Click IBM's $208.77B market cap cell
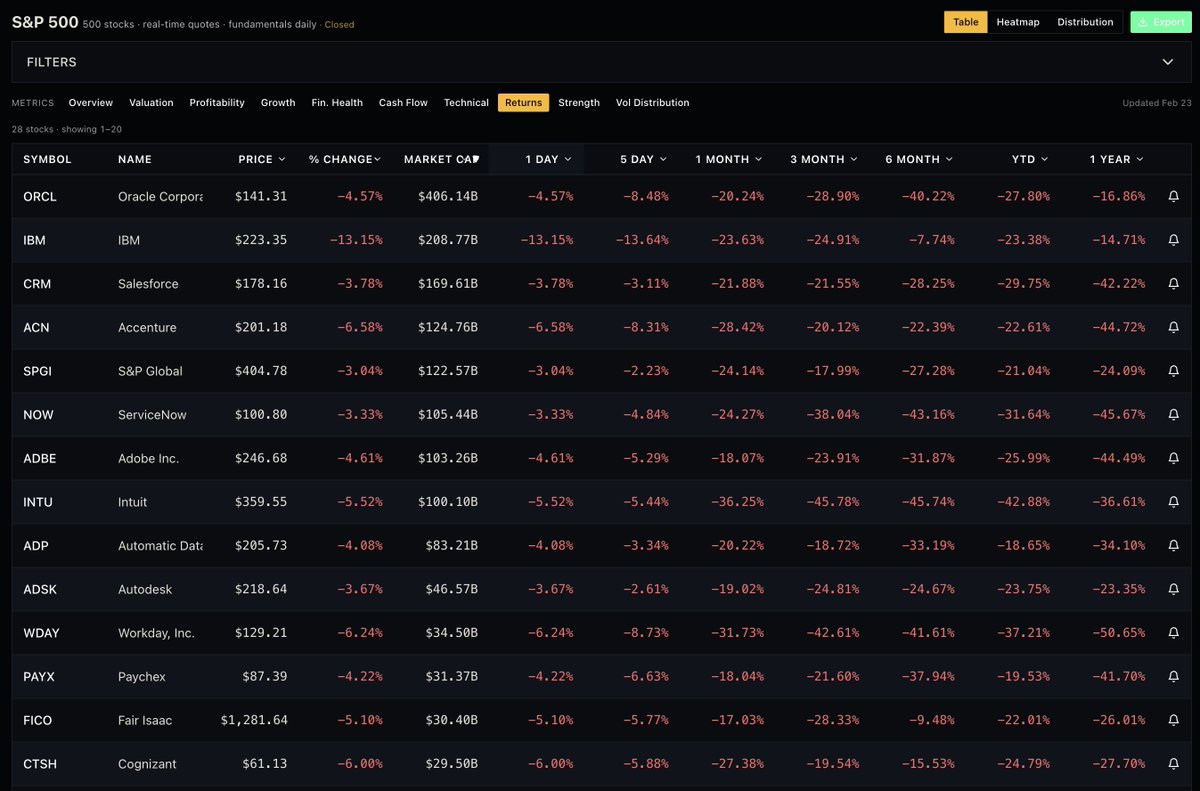The width and height of the screenshot is (1200, 791). (447, 240)
